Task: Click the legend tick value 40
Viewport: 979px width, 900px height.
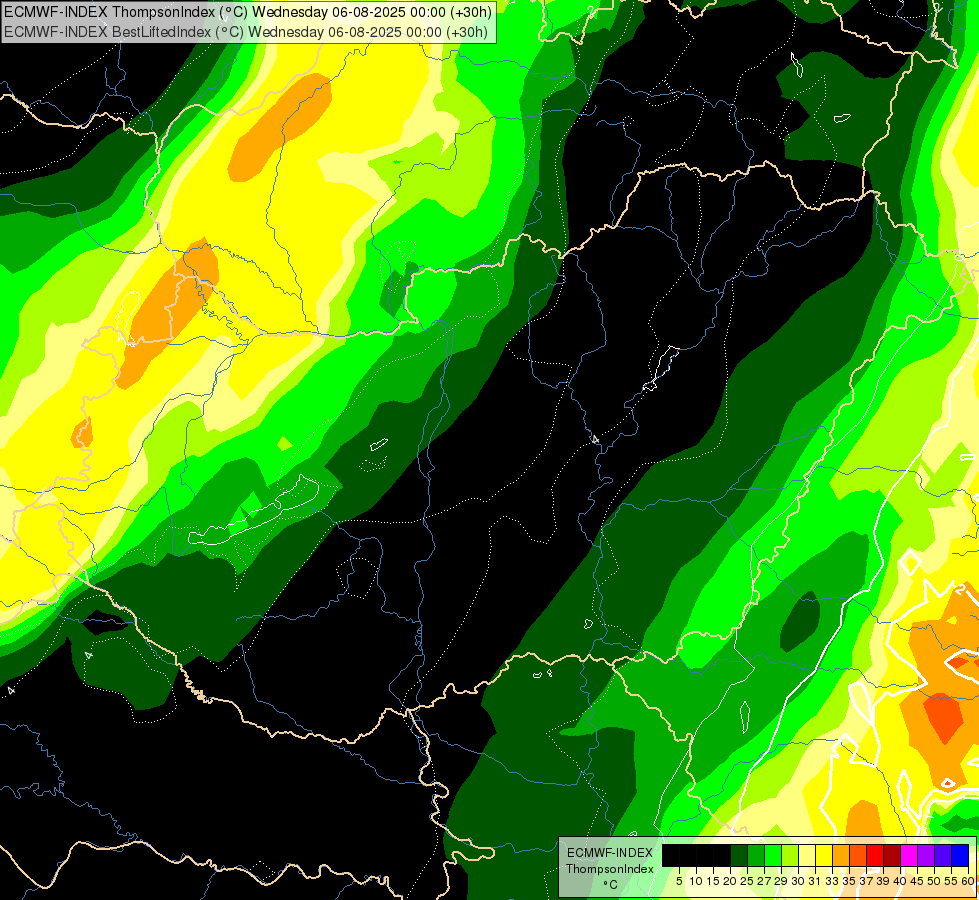Action: (900, 881)
